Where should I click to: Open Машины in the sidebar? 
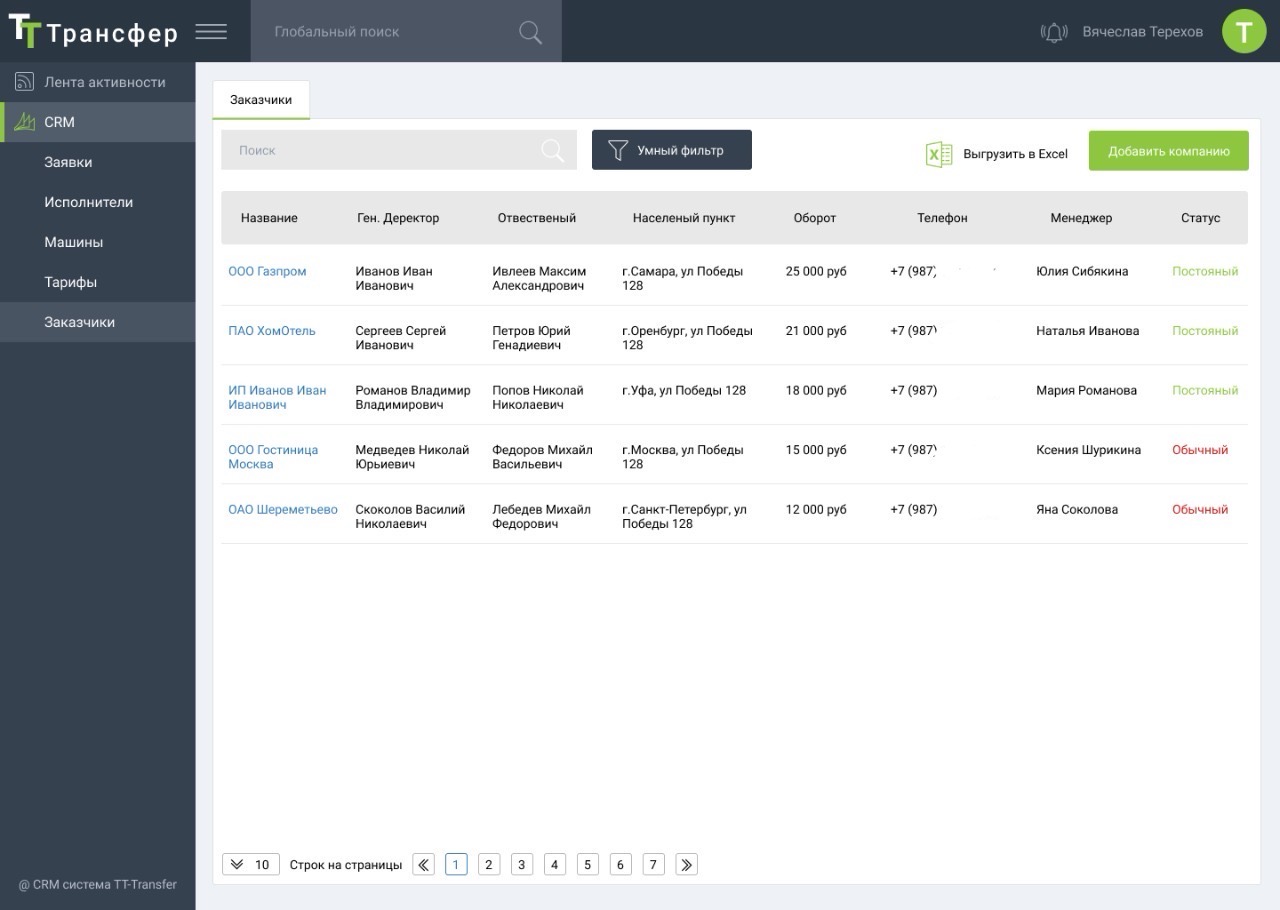[x=73, y=242]
